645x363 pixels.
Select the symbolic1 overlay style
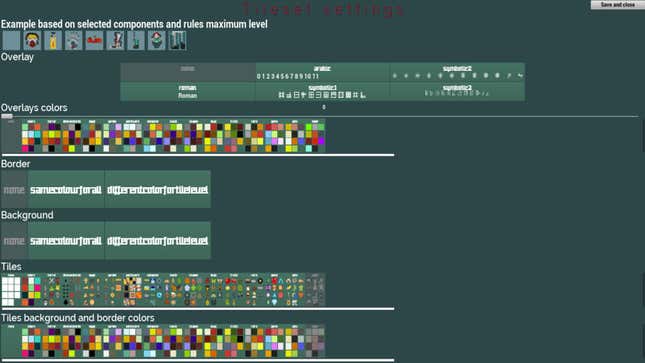pyautogui.click(x=322, y=91)
